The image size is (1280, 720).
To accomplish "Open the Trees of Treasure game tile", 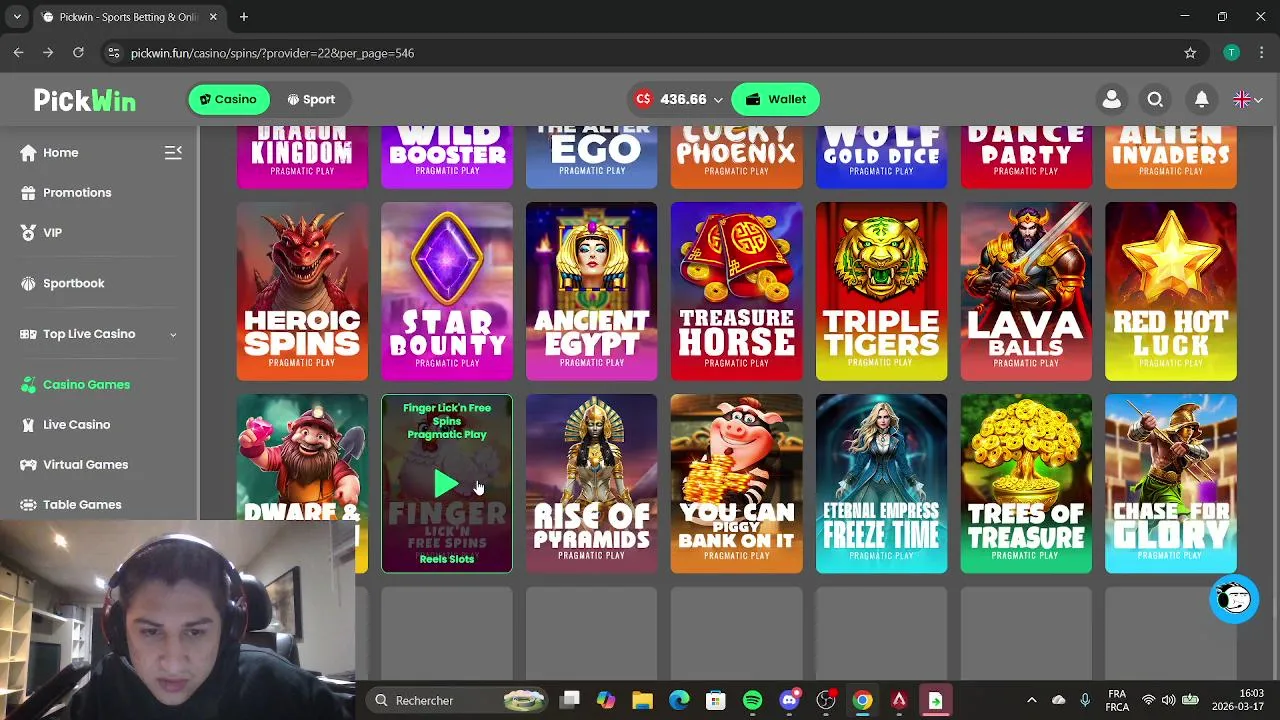I will [x=1026, y=484].
